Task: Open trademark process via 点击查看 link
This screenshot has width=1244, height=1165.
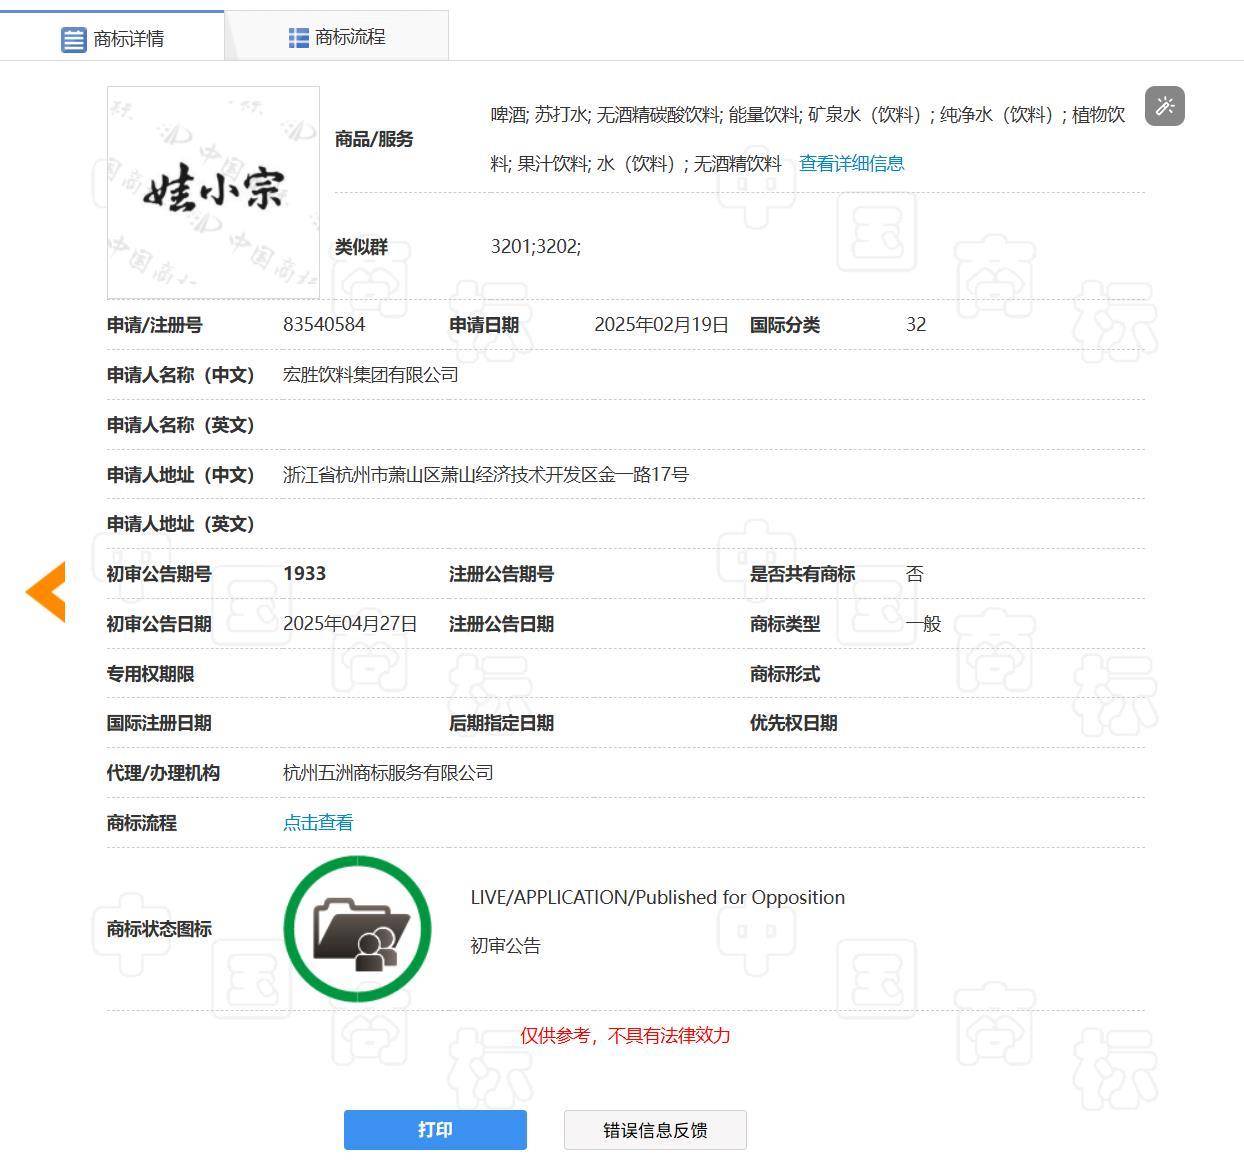Action: (317, 822)
